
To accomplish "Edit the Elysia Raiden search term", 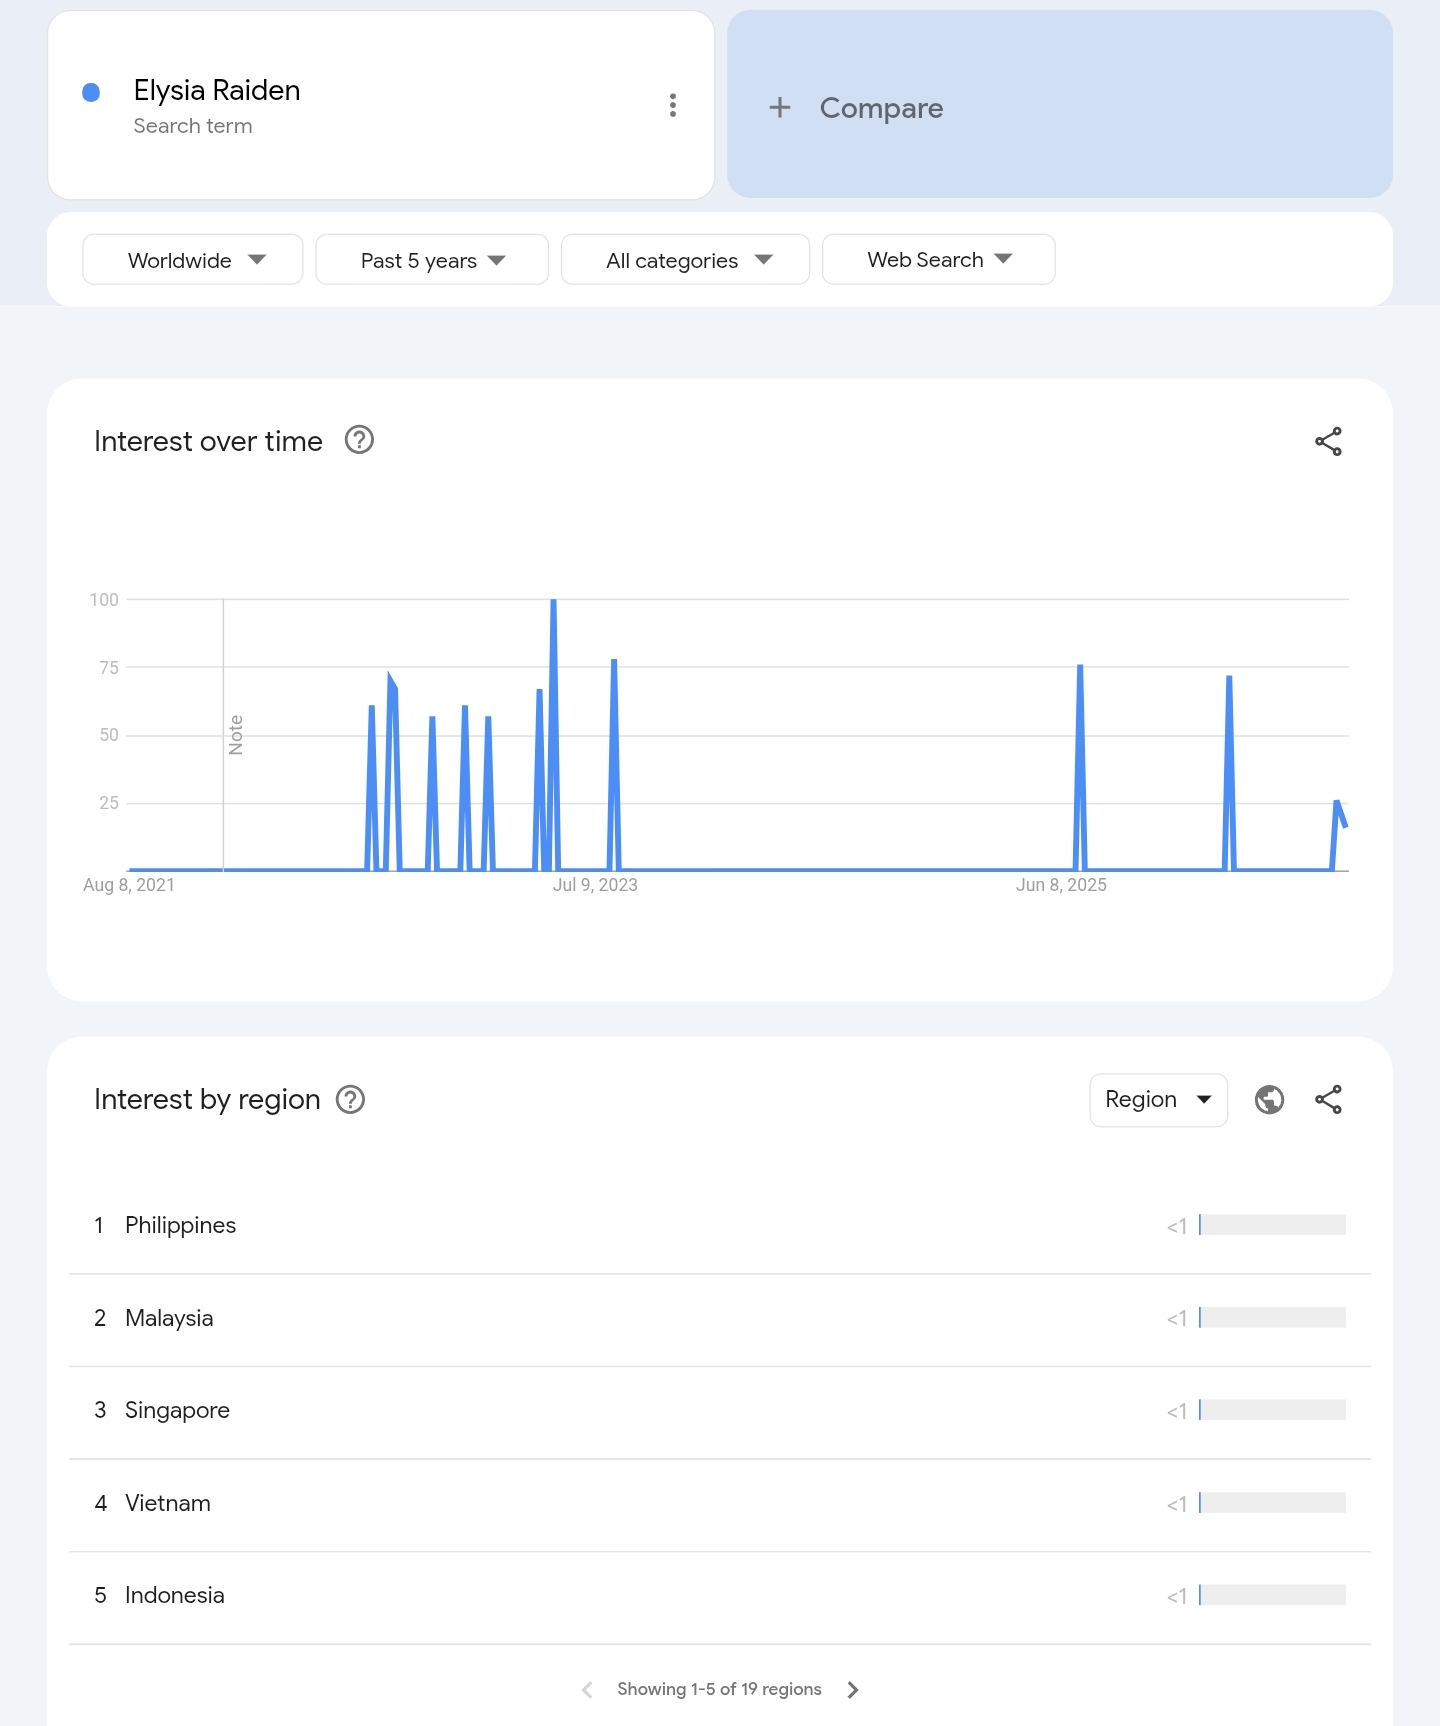I will click(x=217, y=90).
